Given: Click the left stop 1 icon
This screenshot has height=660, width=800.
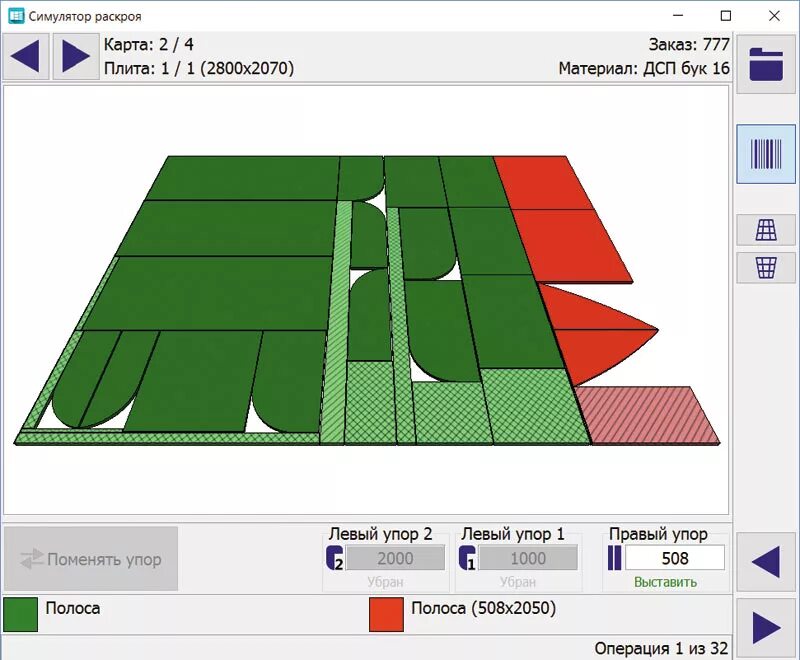Looking at the screenshot, I should click(467, 558).
